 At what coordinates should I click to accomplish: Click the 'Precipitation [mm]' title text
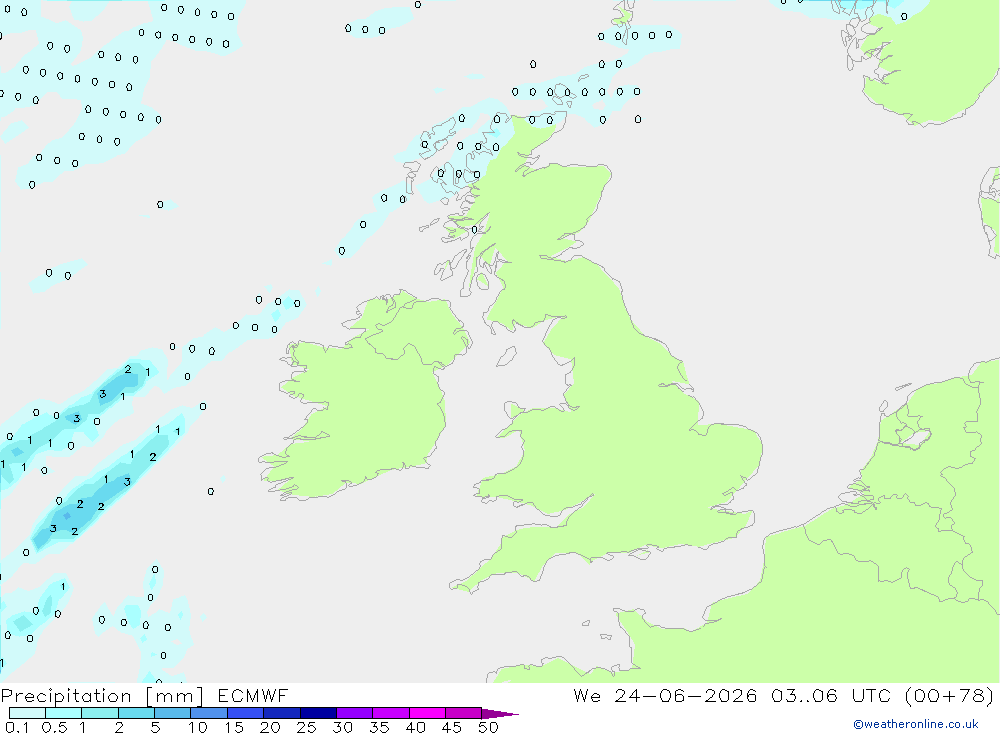pos(102,696)
